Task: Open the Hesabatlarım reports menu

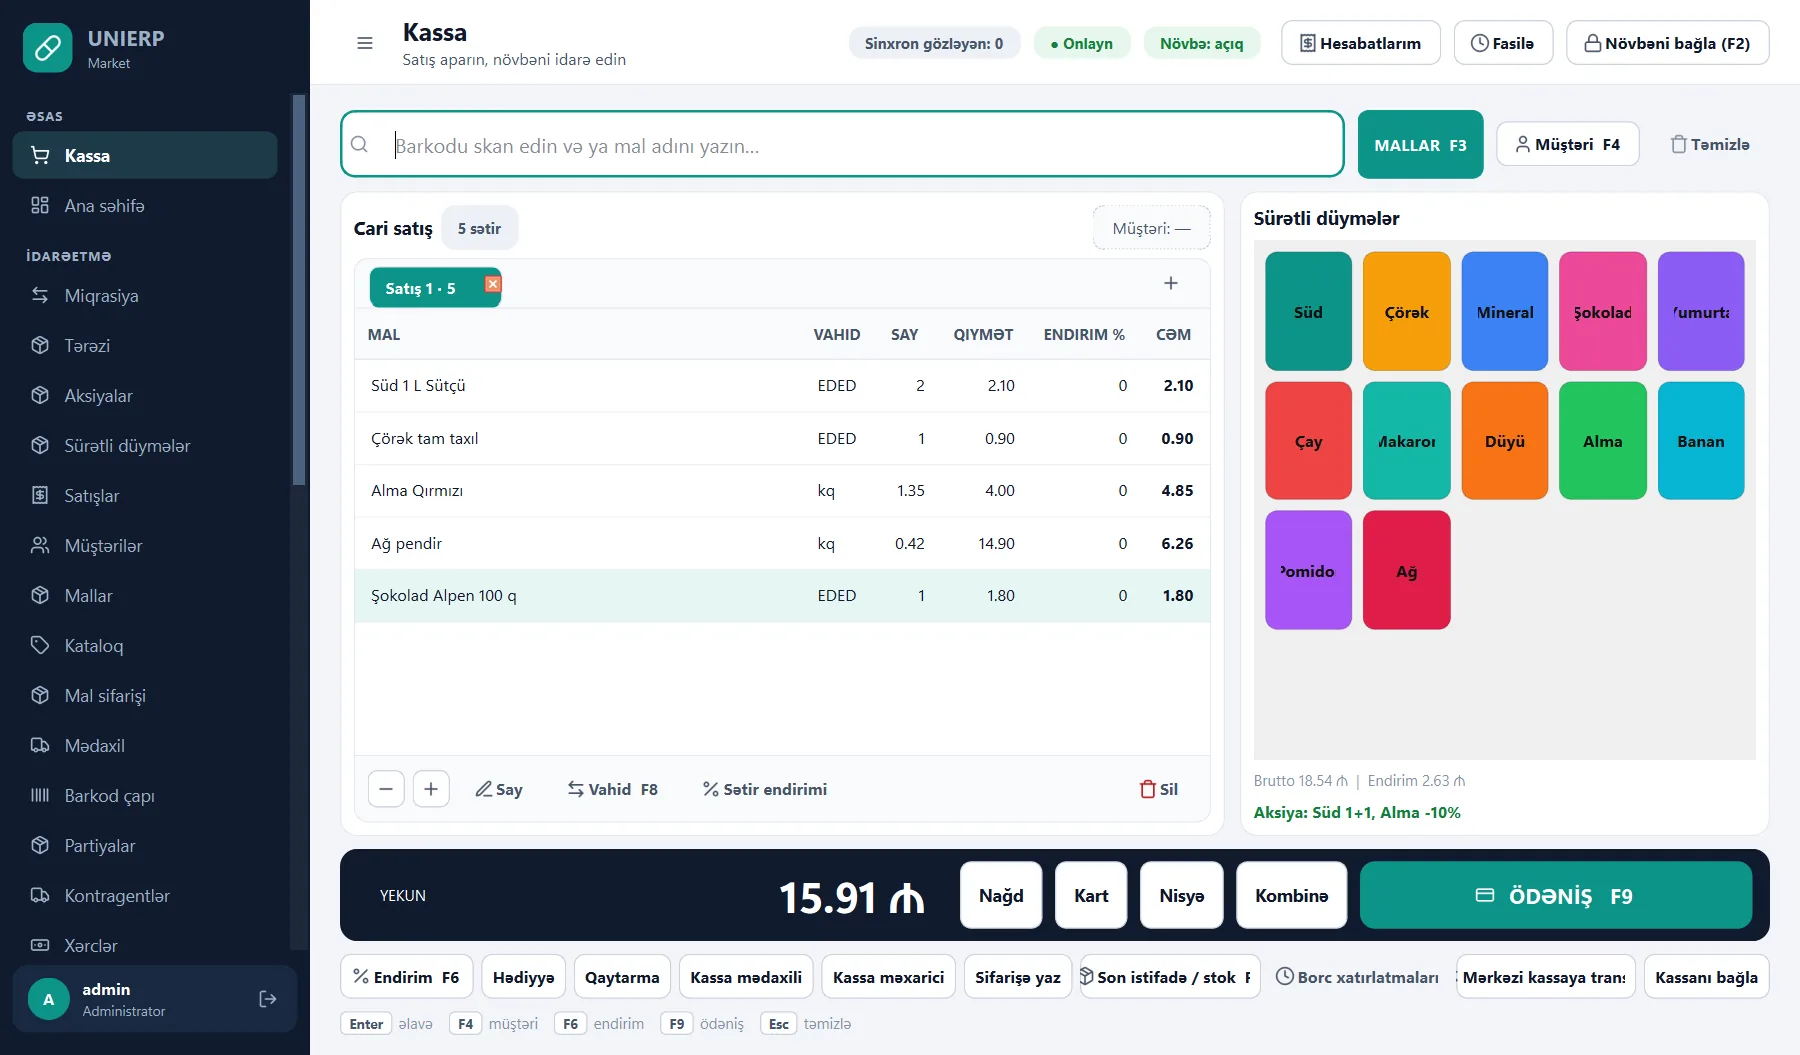Action: (x=1361, y=43)
